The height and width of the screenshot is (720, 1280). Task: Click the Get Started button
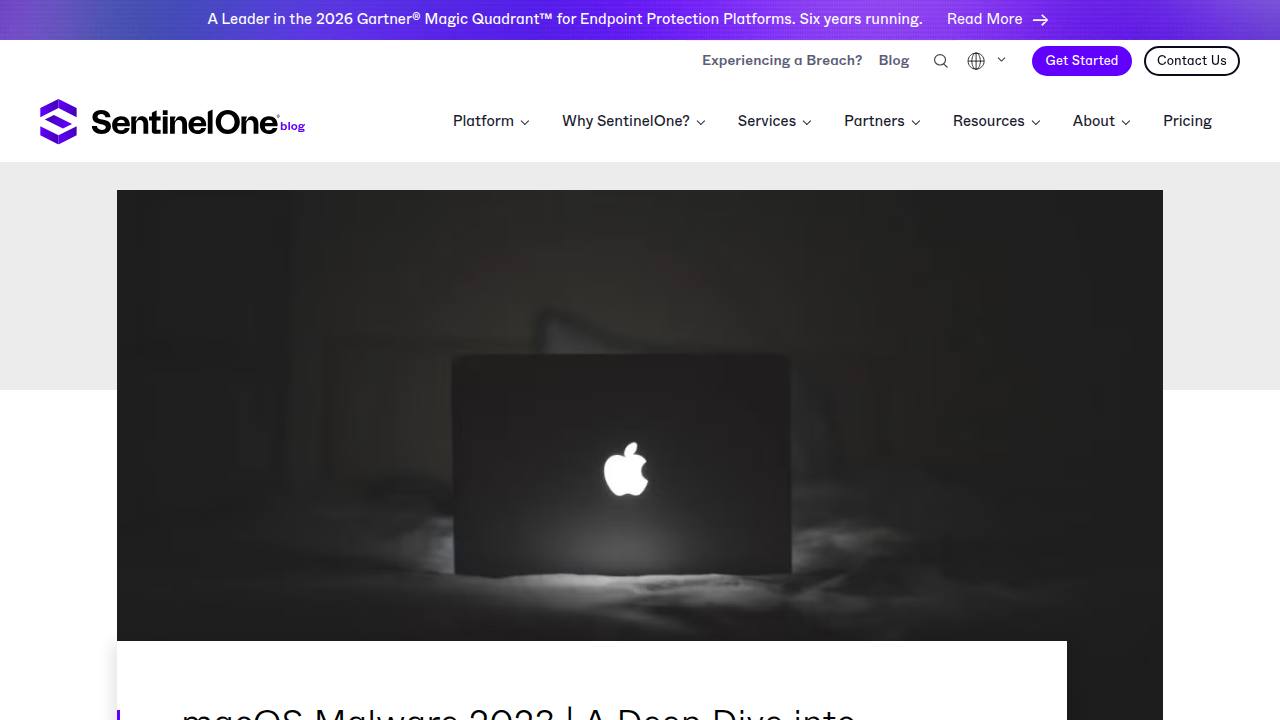[x=1082, y=60]
